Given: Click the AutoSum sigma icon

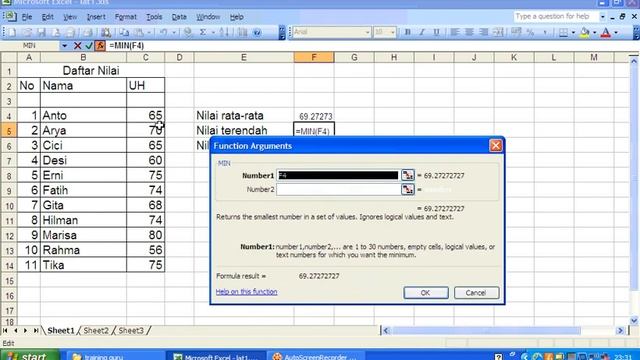Looking at the screenshot, I should point(203,32).
